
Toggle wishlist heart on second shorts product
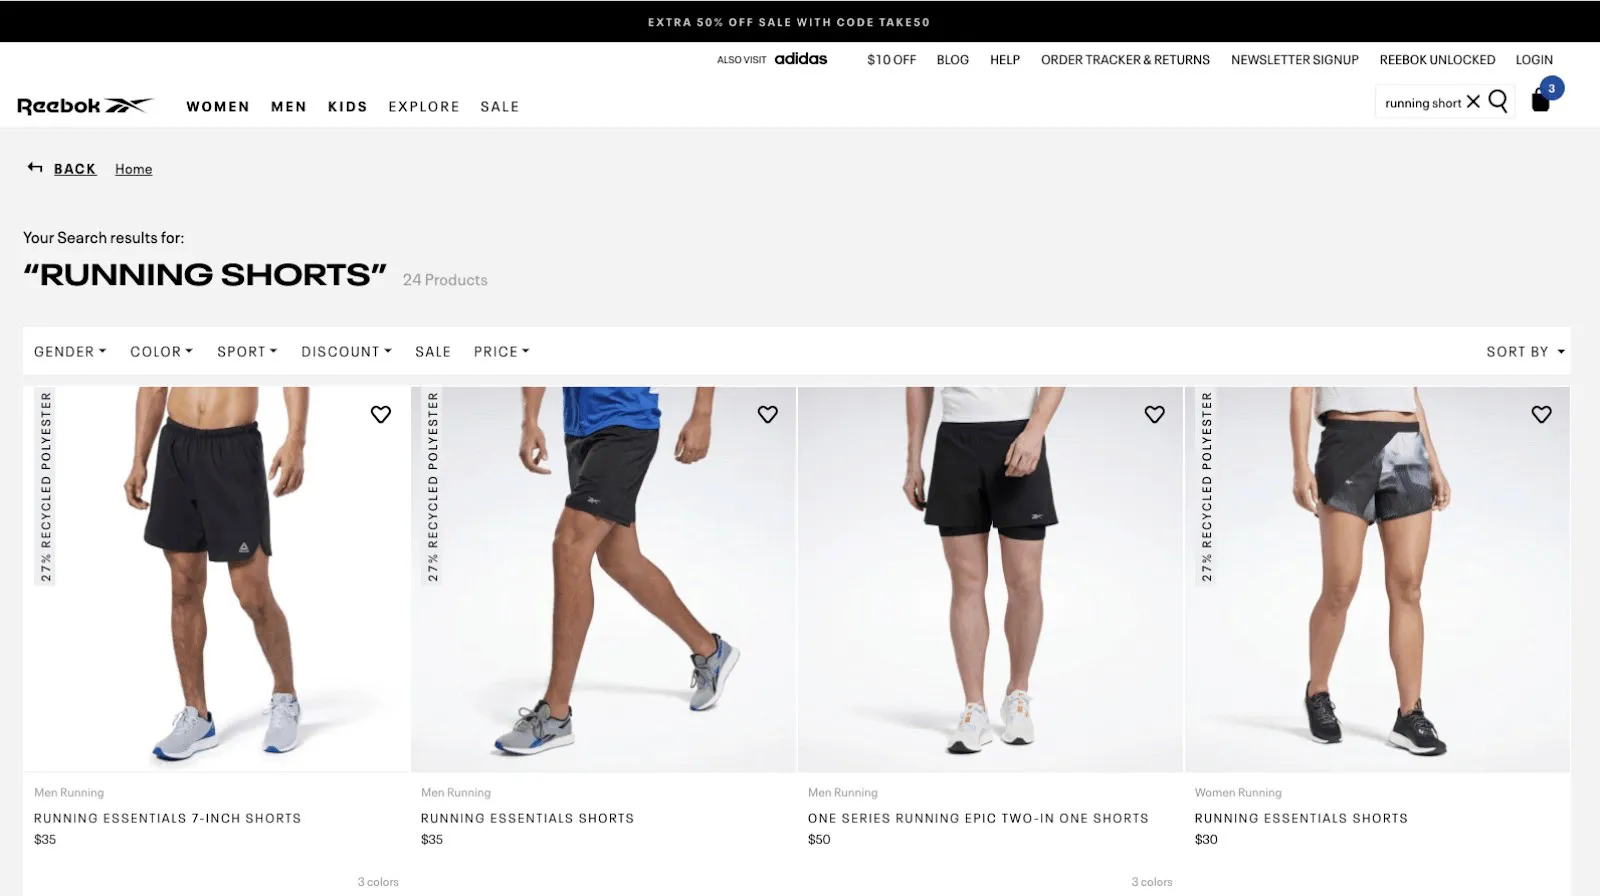768,414
